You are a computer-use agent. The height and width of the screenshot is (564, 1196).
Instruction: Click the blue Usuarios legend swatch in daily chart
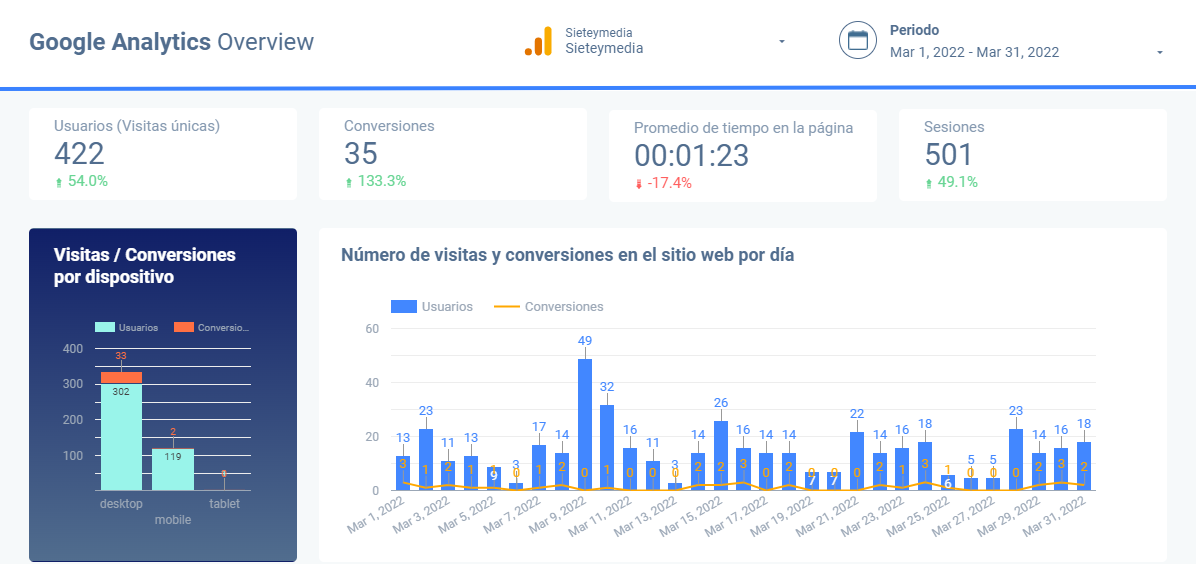[403, 307]
